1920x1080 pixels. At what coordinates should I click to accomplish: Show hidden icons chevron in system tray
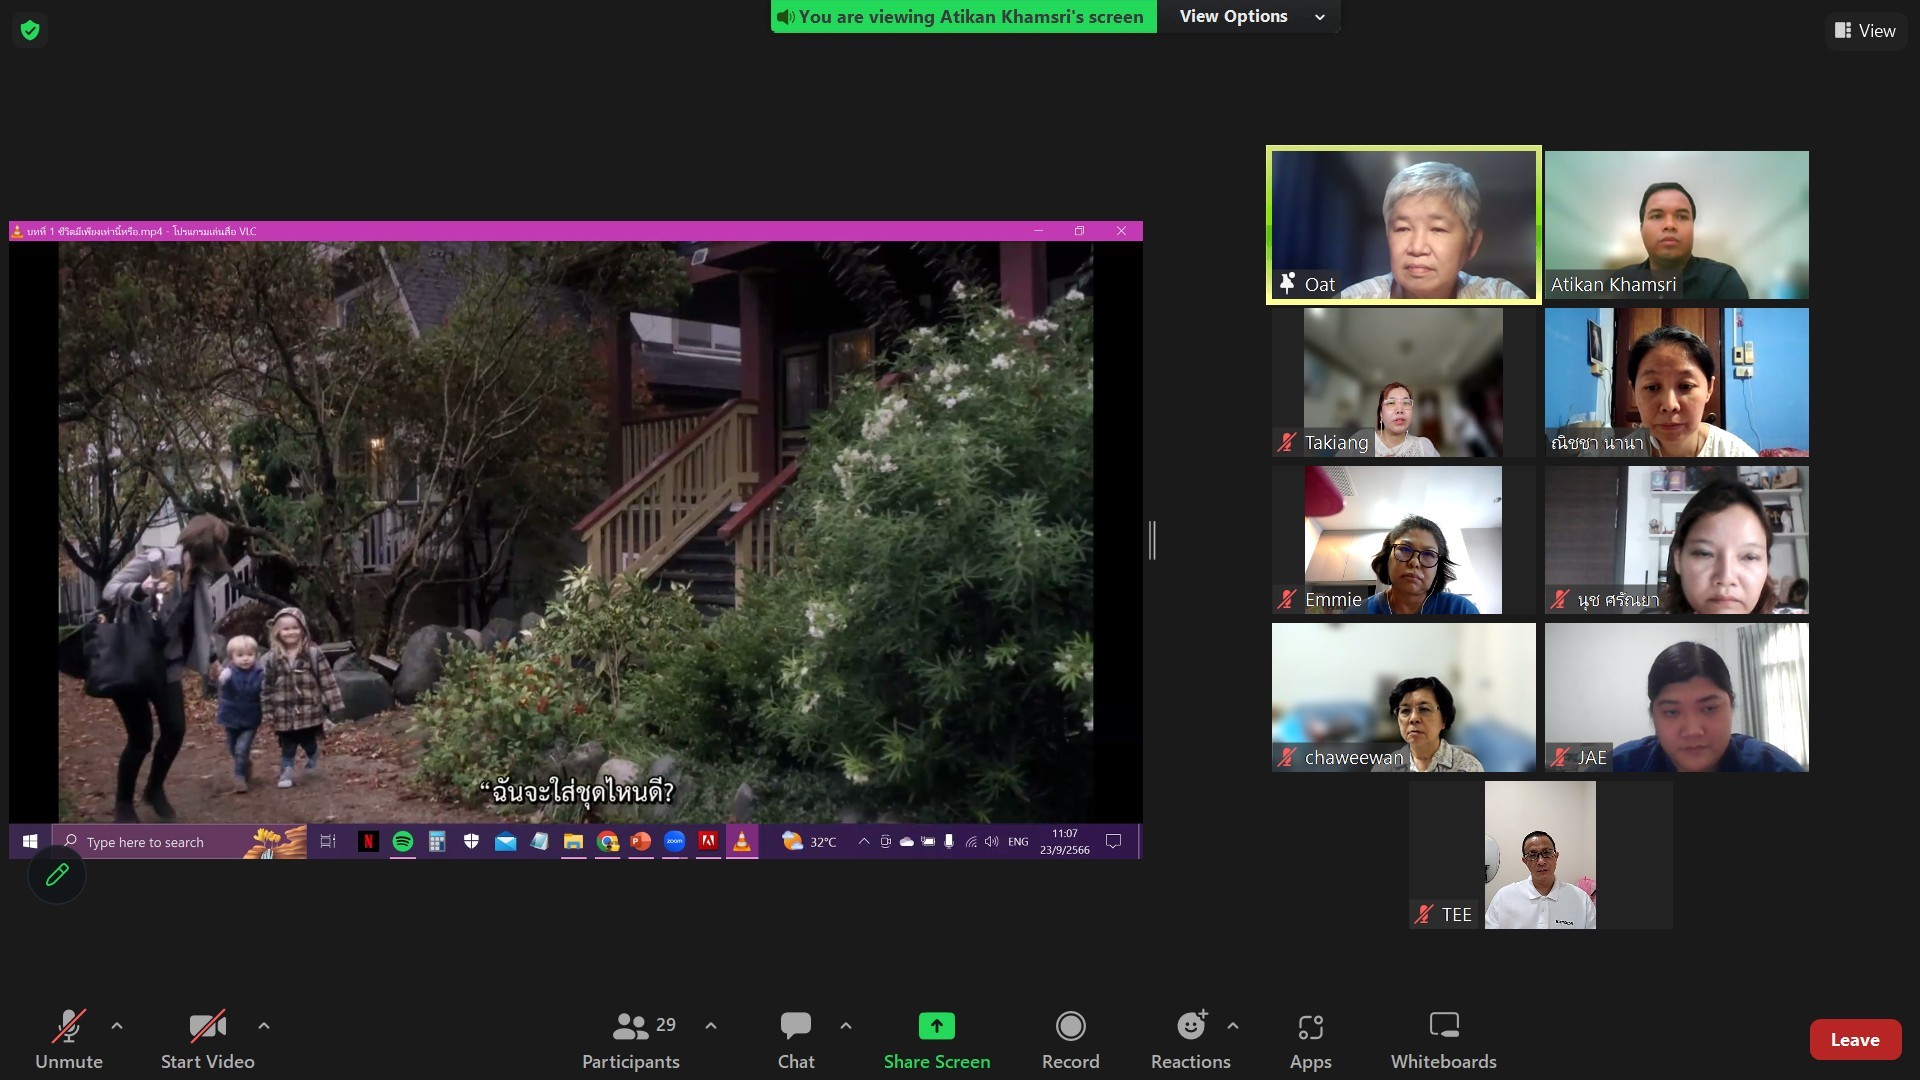pos(864,842)
